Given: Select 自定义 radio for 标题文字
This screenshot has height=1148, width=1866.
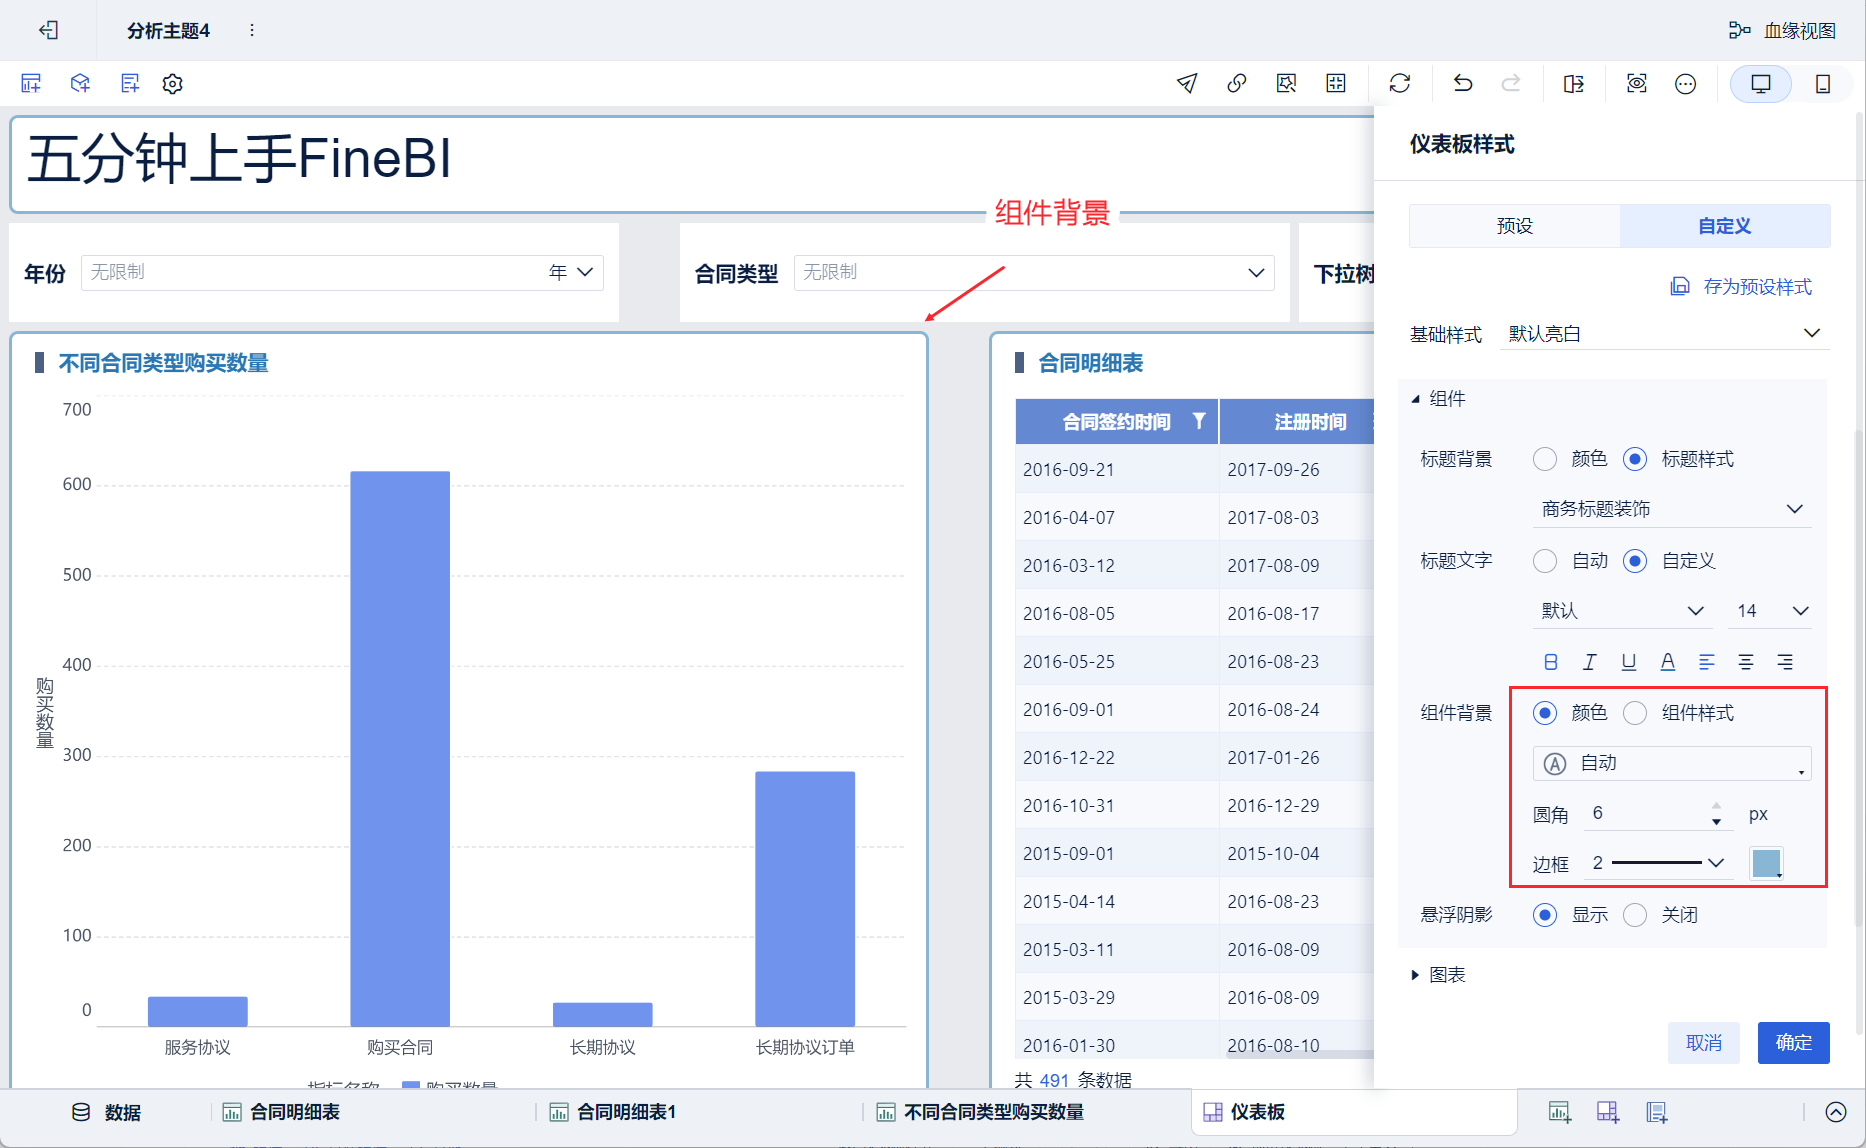Looking at the screenshot, I should click(x=1635, y=561).
